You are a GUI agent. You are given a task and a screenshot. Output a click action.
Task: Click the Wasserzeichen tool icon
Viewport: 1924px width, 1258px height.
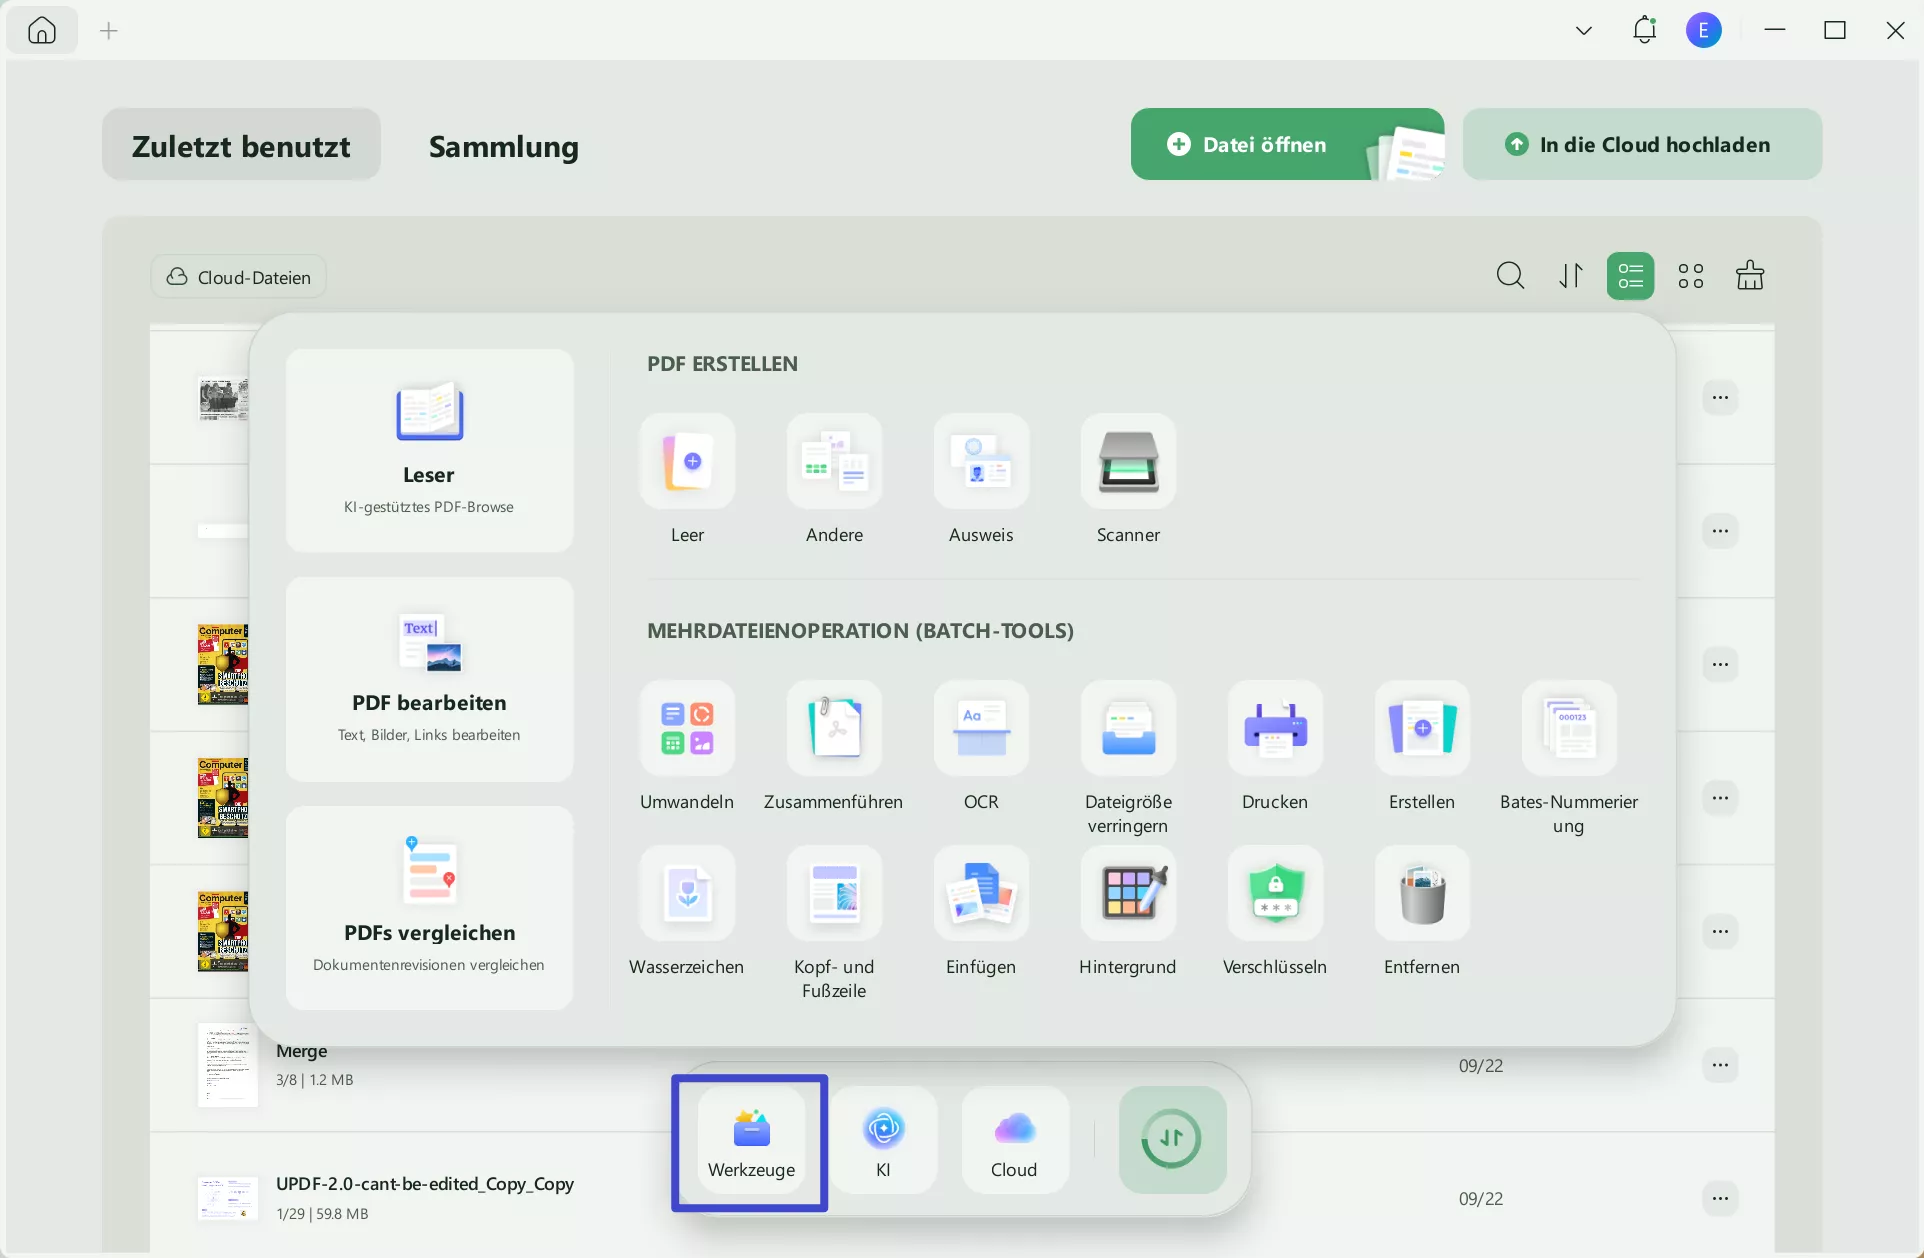pyautogui.click(x=687, y=894)
